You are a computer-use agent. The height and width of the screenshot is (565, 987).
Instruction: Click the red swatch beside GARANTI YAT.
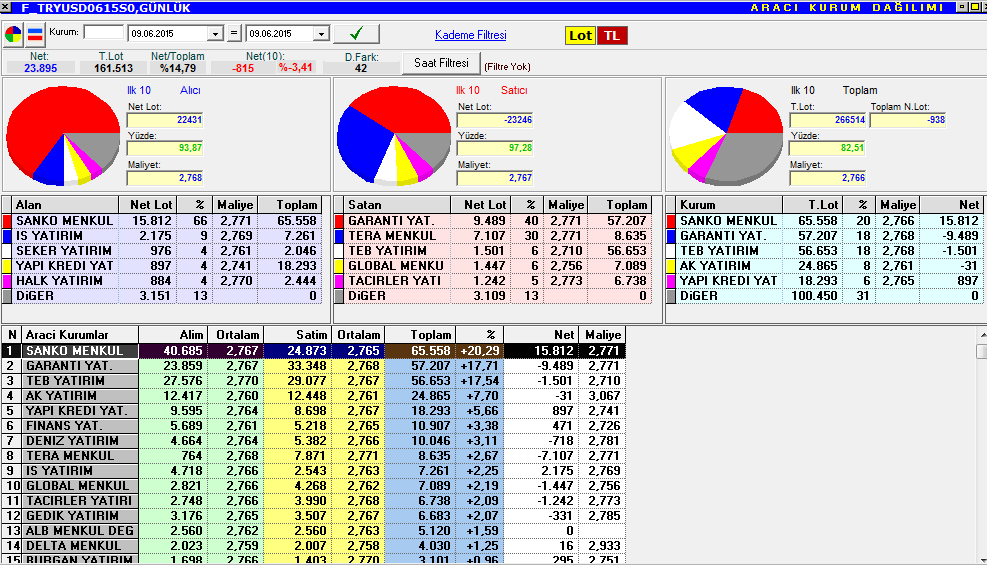tap(339, 221)
